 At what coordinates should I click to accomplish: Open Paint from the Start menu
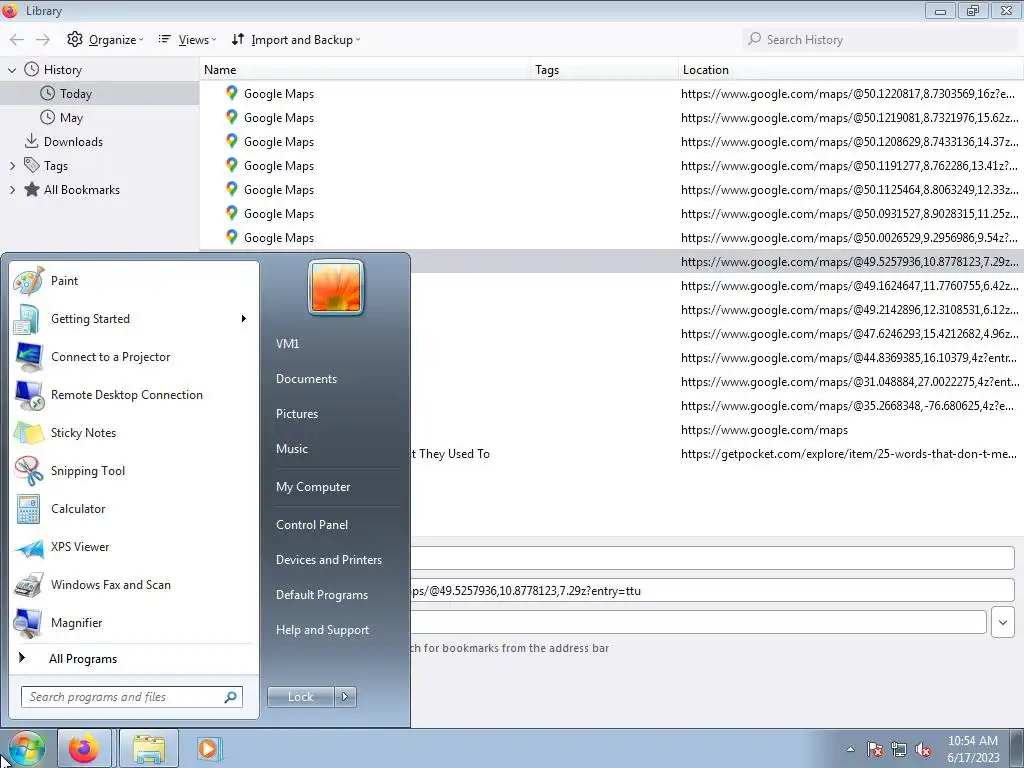coord(134,281)
